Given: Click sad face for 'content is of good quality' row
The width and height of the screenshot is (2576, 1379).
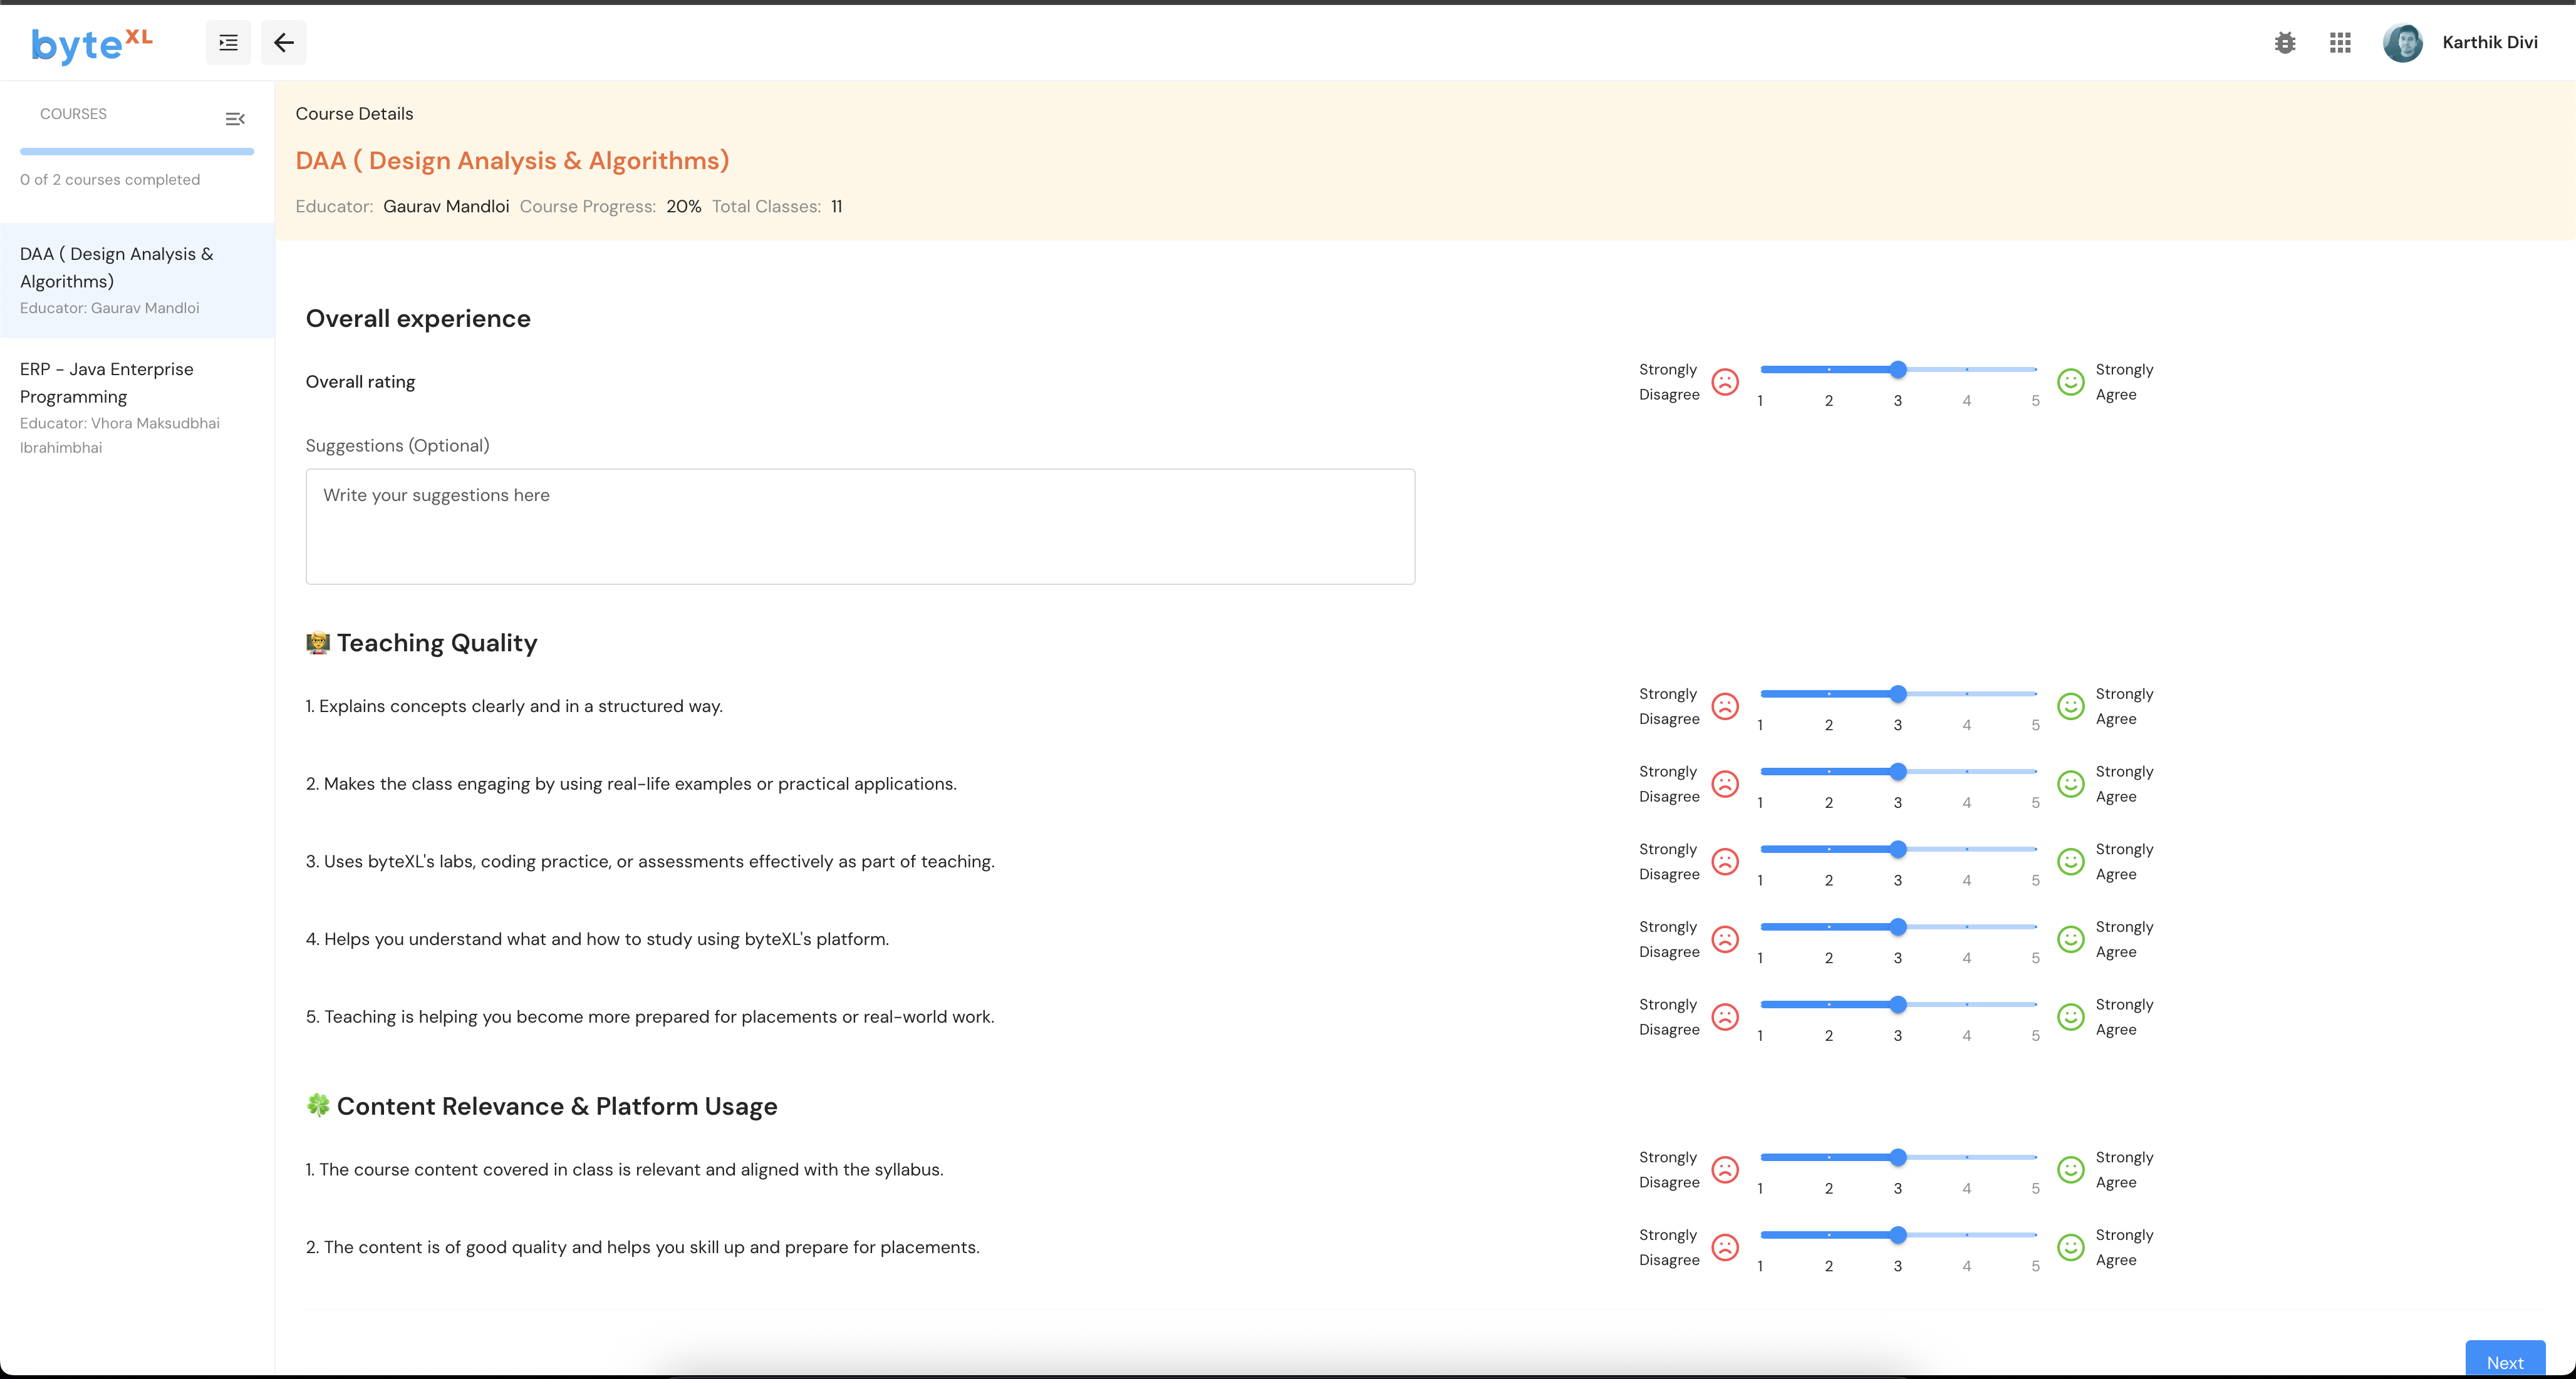Looking at the screenshot, I should (1725, 1247).
